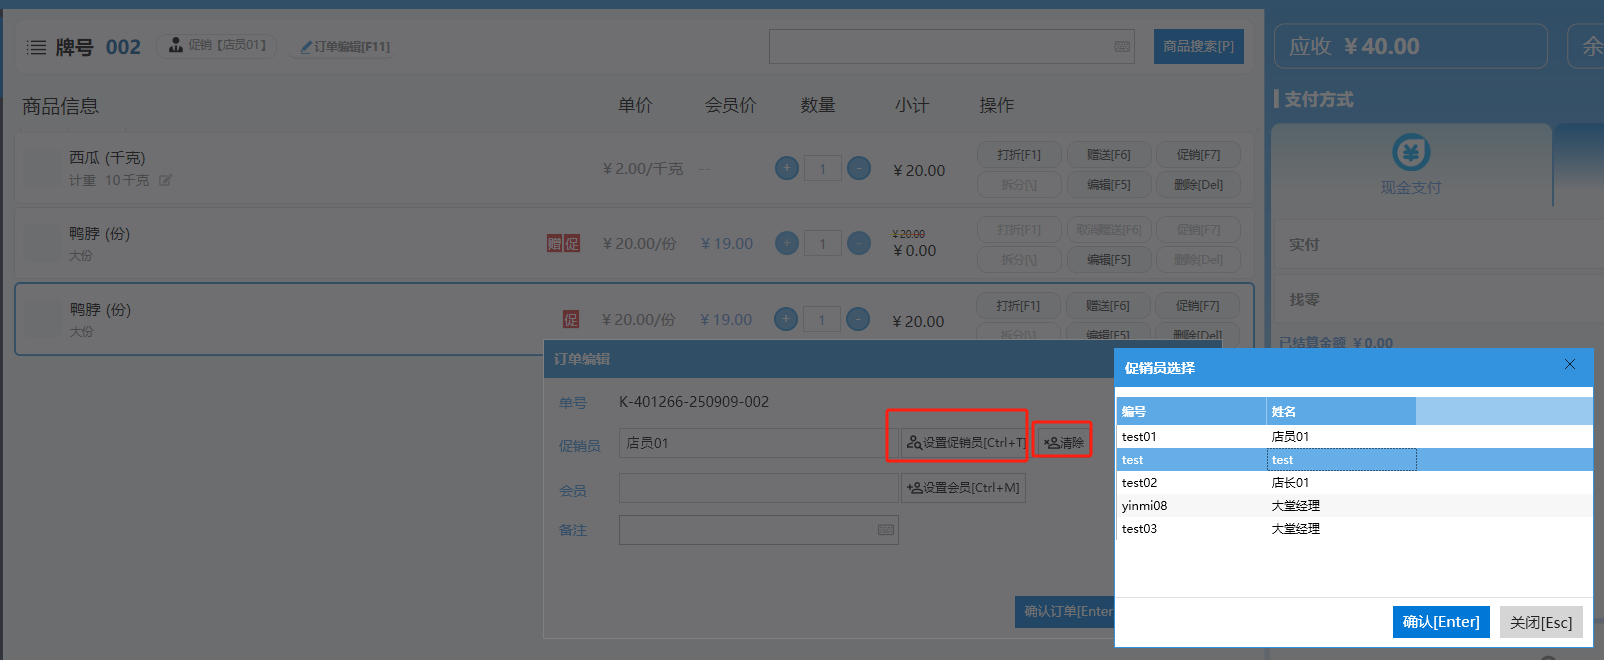Click the list menu icon beside 牌号
1604x660 pixels.
(36, 47)
